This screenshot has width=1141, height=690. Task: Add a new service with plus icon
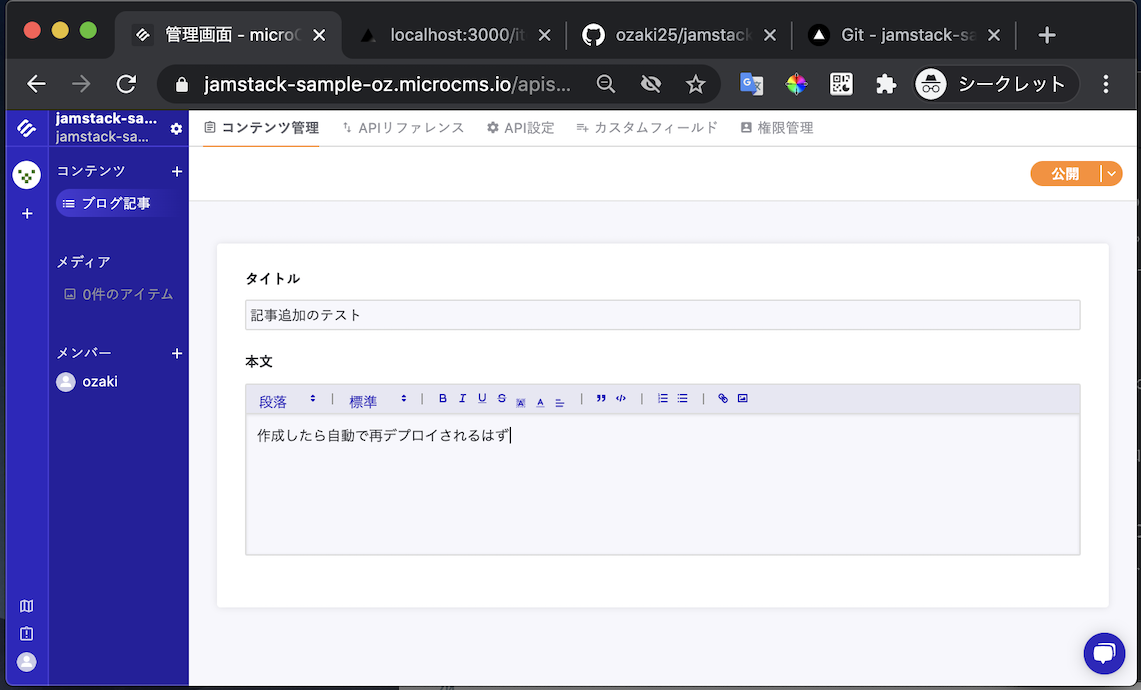[27, 214]
